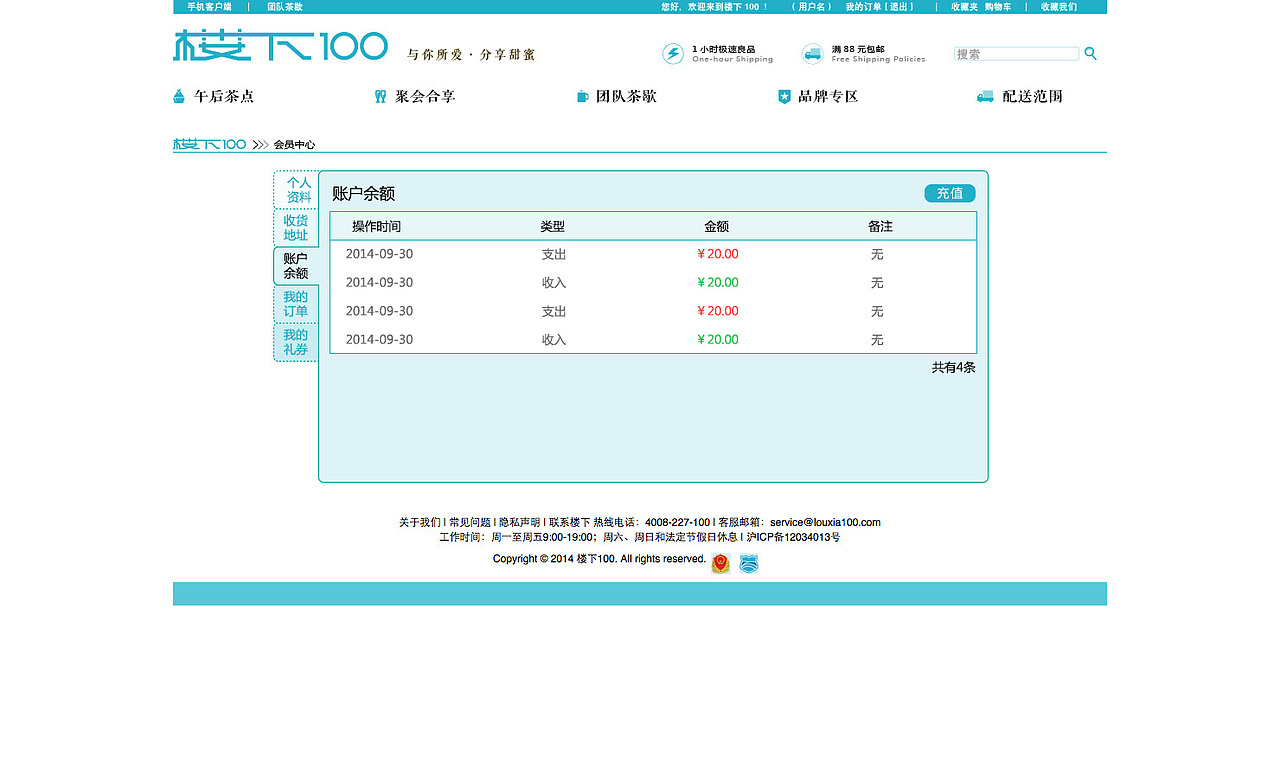Click the (用户名) link
Viewport: 1280px width, 763px height.
click(811, 7)
